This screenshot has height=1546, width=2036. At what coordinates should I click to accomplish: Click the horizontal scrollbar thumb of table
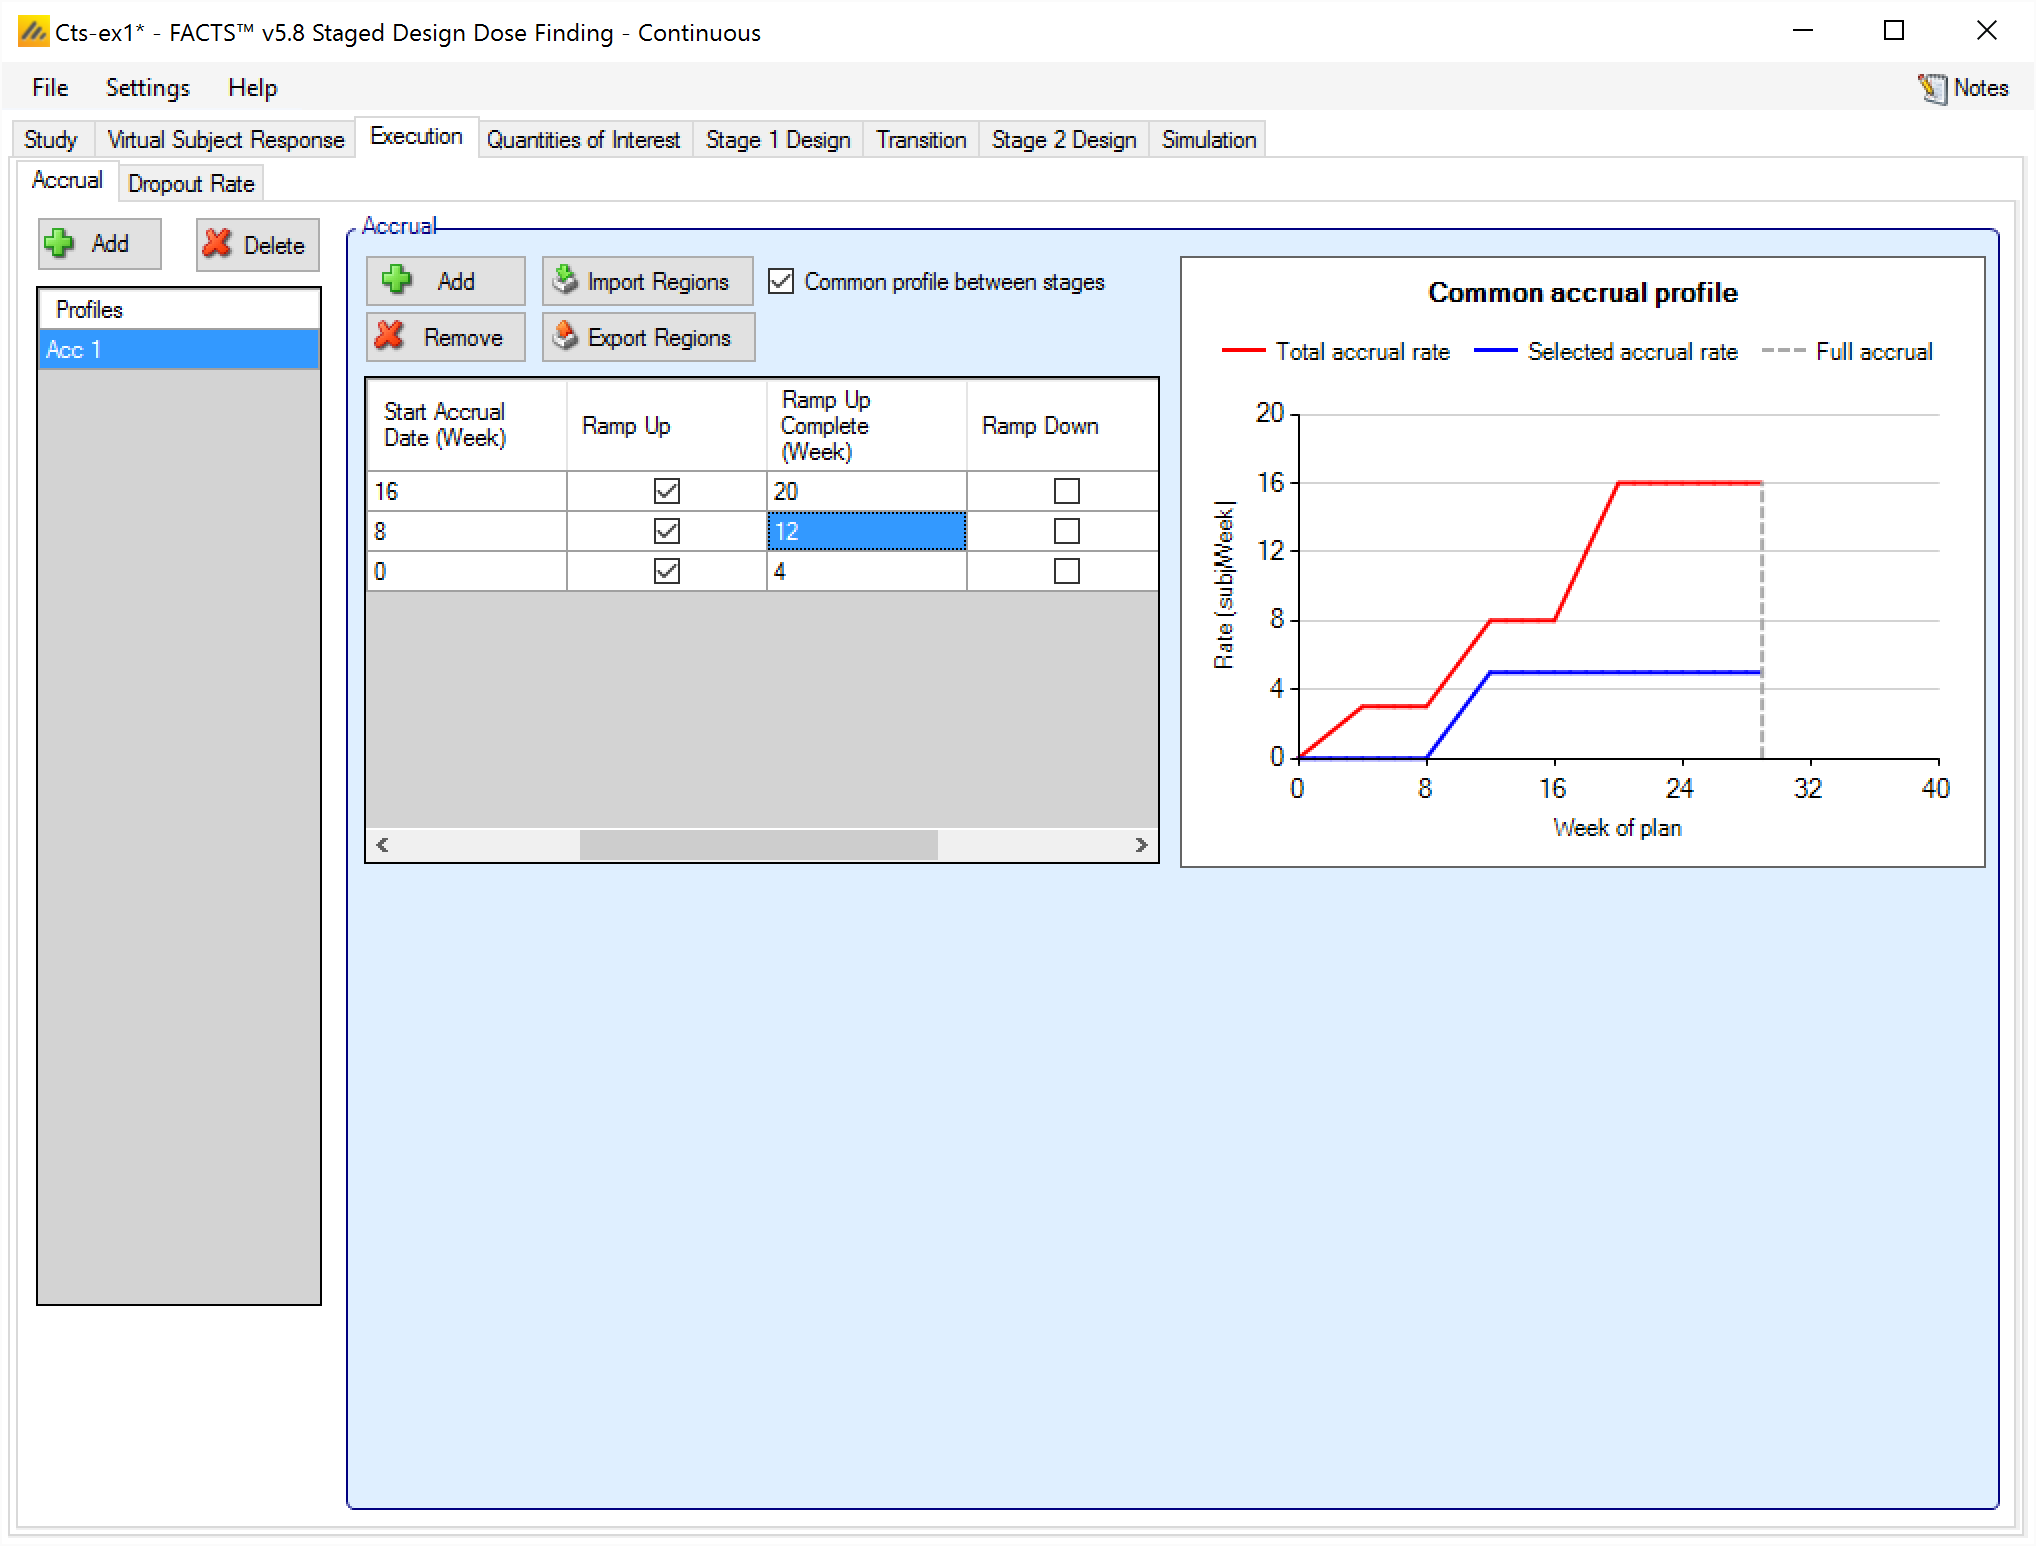click(758, 845)
